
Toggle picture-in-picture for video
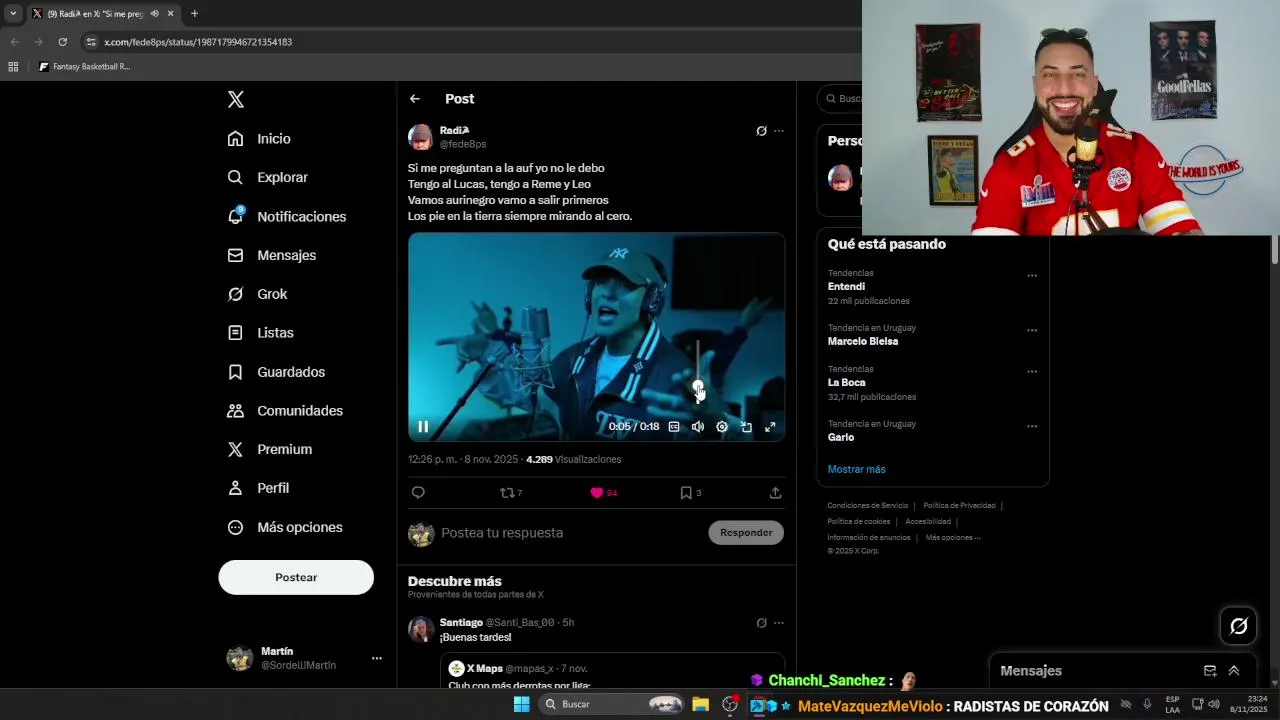pos(746,427)
